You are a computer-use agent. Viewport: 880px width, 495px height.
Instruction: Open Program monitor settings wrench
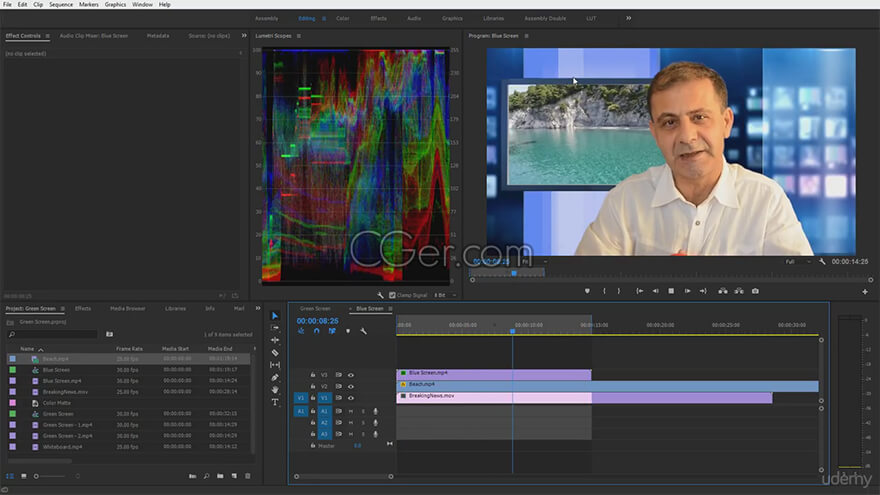(822, 262)
